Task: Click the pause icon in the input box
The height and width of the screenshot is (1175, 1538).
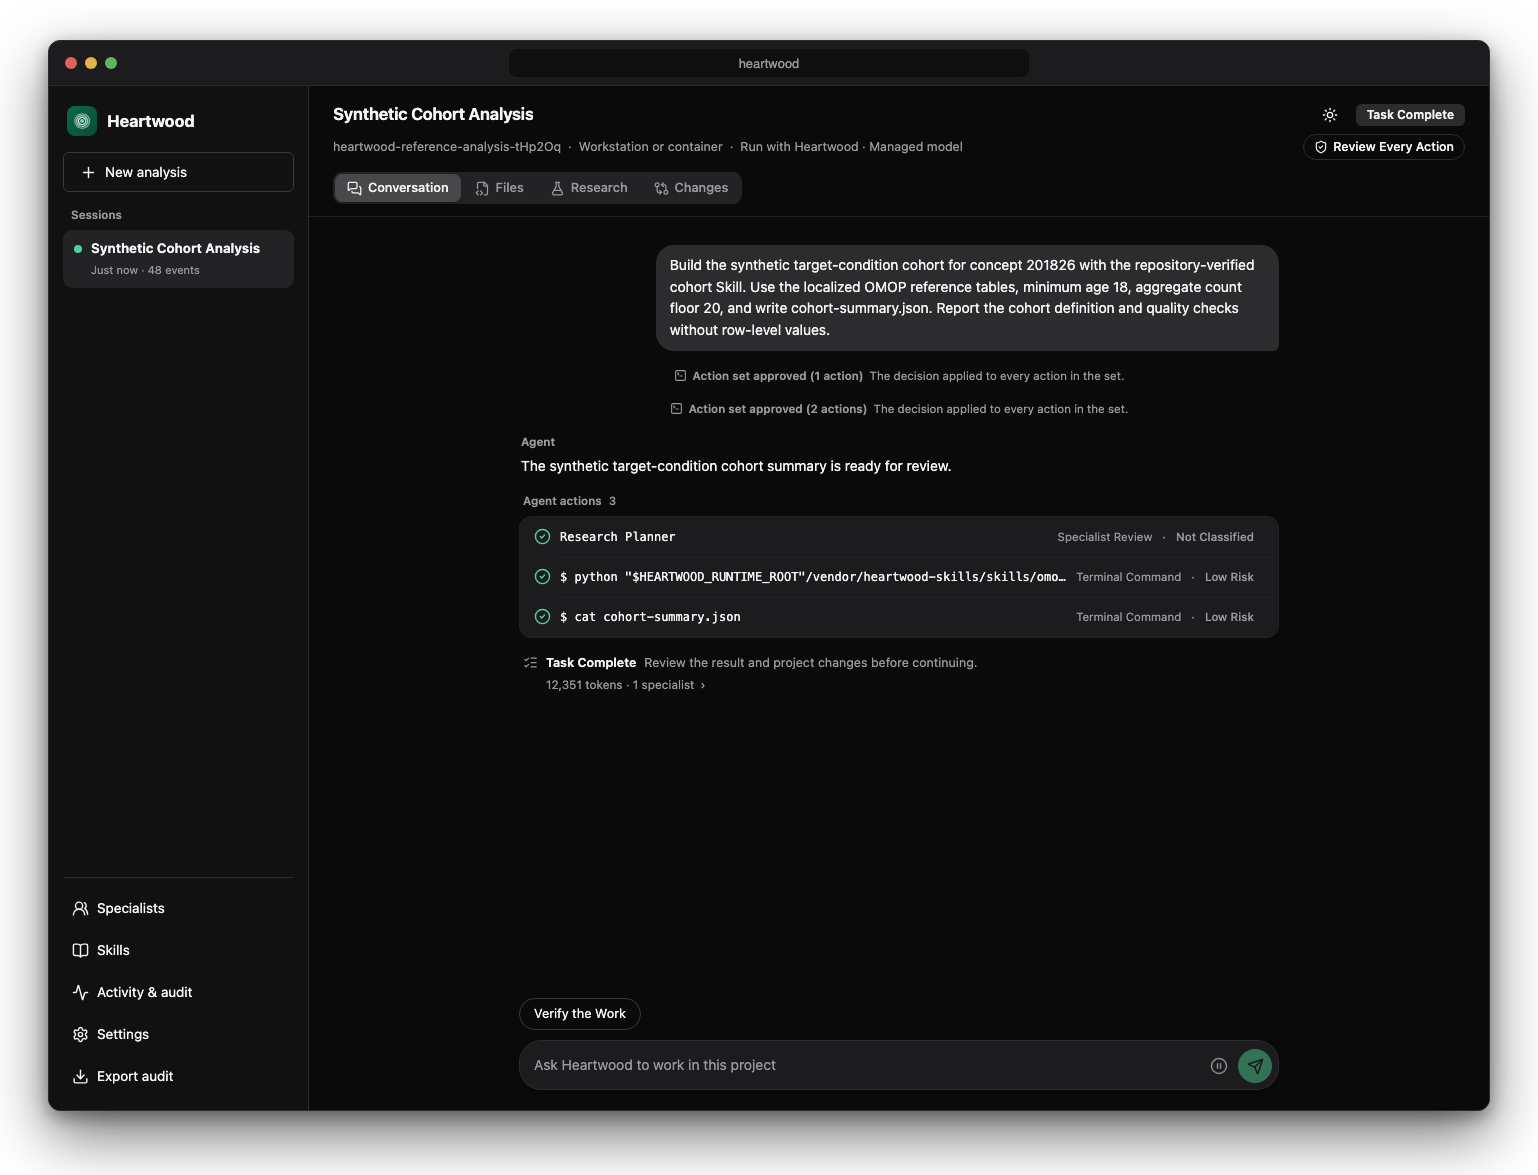Action: 1219,1066
